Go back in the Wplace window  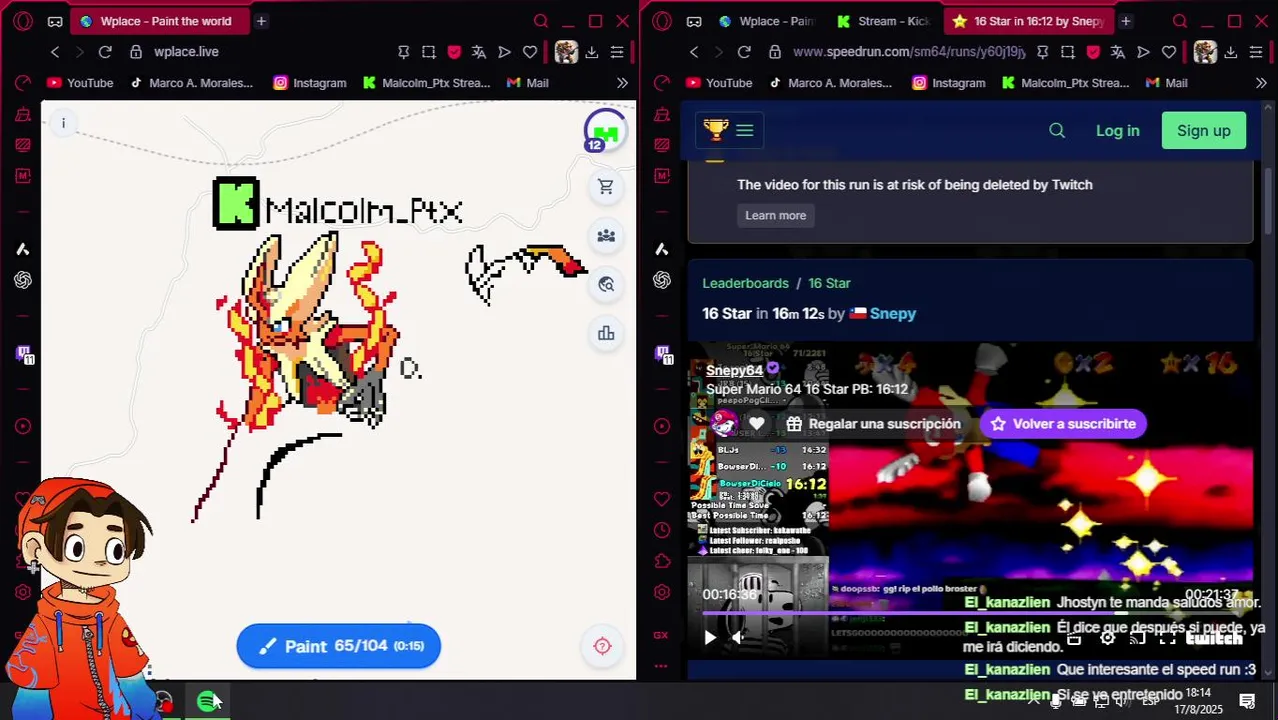tap(55, 52)
